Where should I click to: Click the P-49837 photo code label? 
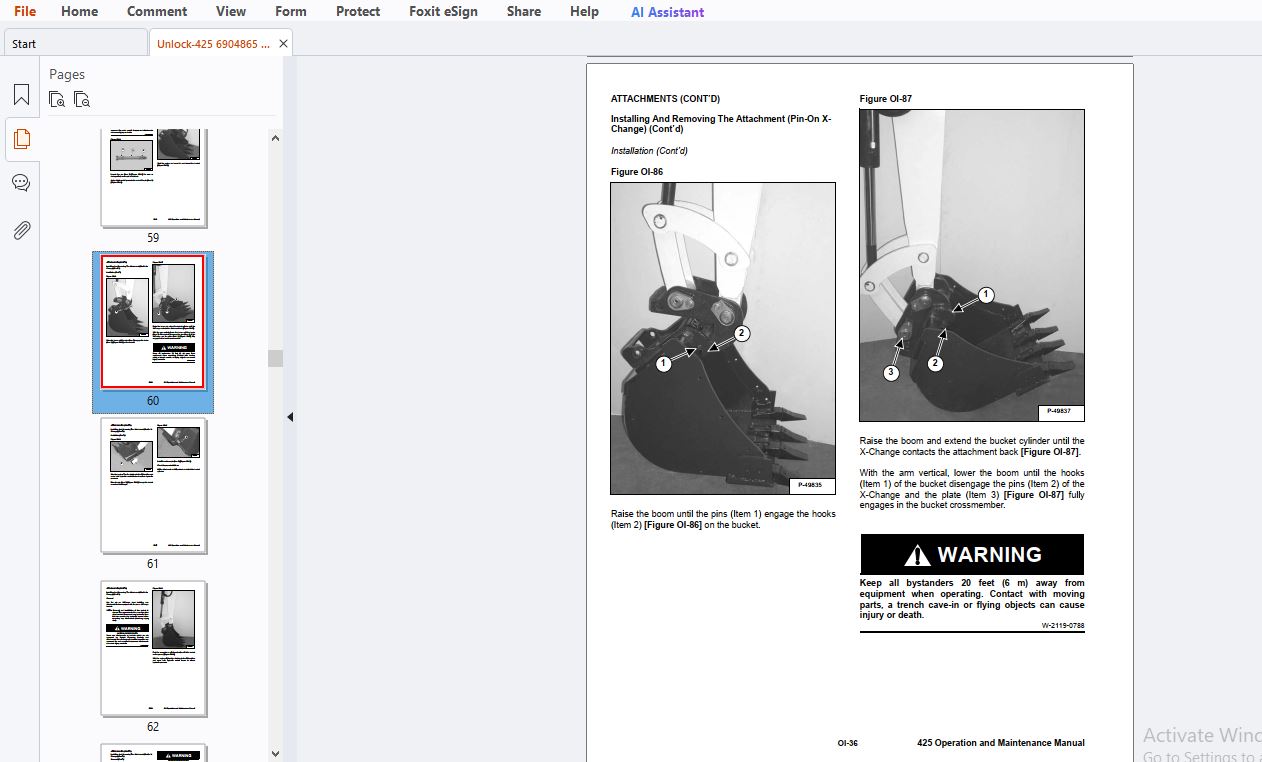pyautogui.click(x=1061, y=411)
